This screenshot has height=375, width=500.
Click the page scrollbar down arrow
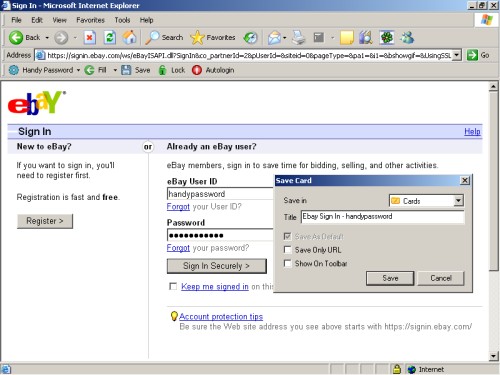tap(494, 356)
